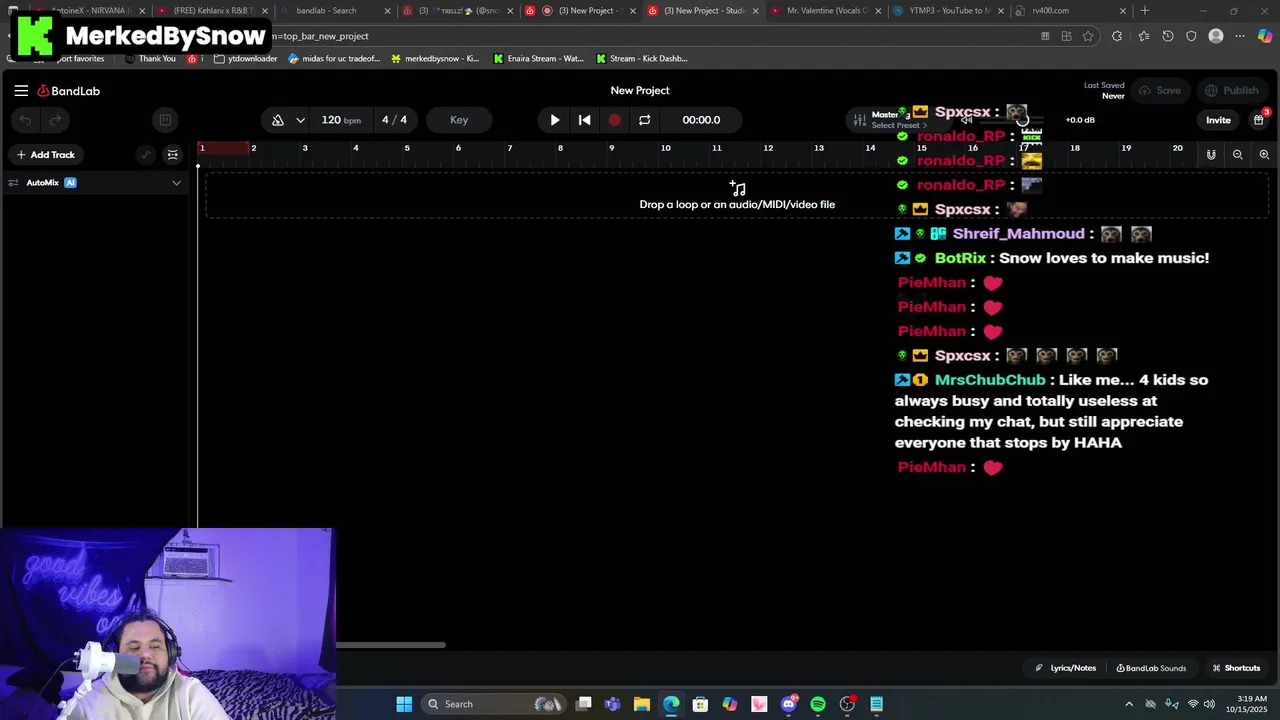Open Enaira Stream bookmark

pyautogui.click(x=538, y=59)
